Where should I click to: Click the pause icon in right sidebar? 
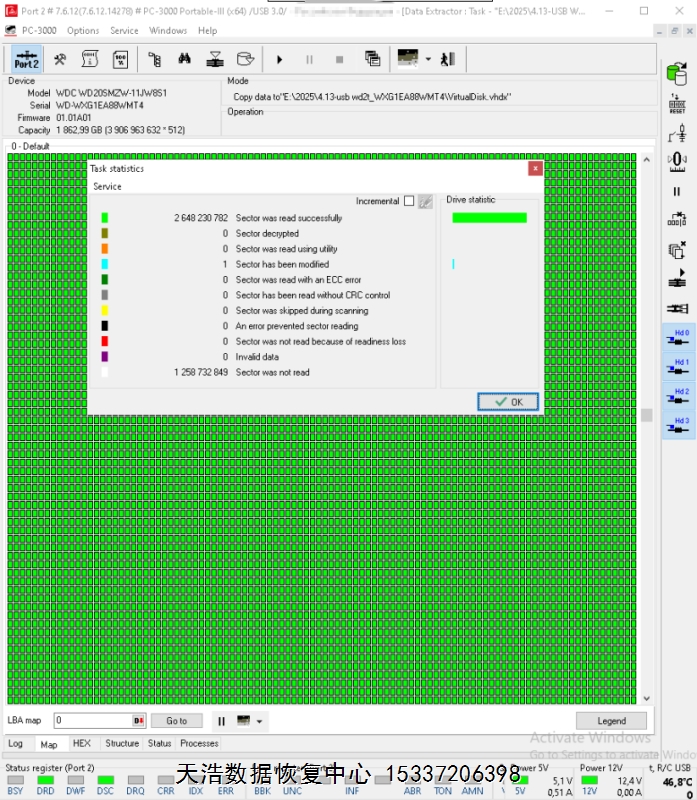point(677,191)
